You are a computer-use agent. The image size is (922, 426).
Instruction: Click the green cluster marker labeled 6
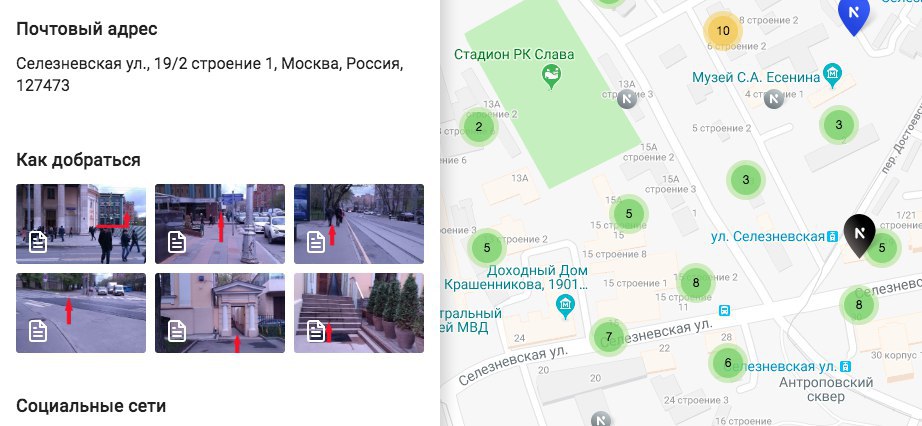click(728, 363)
